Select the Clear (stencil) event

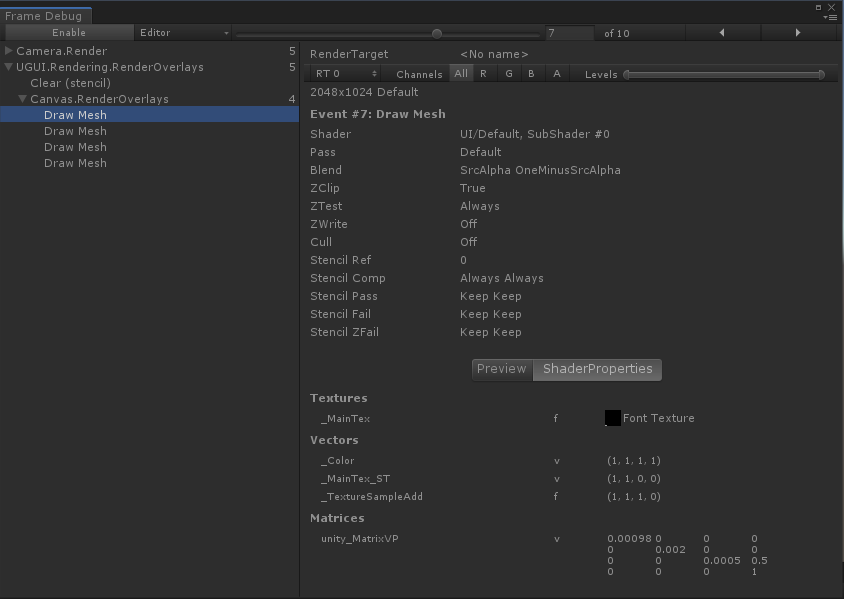(70, 83)
